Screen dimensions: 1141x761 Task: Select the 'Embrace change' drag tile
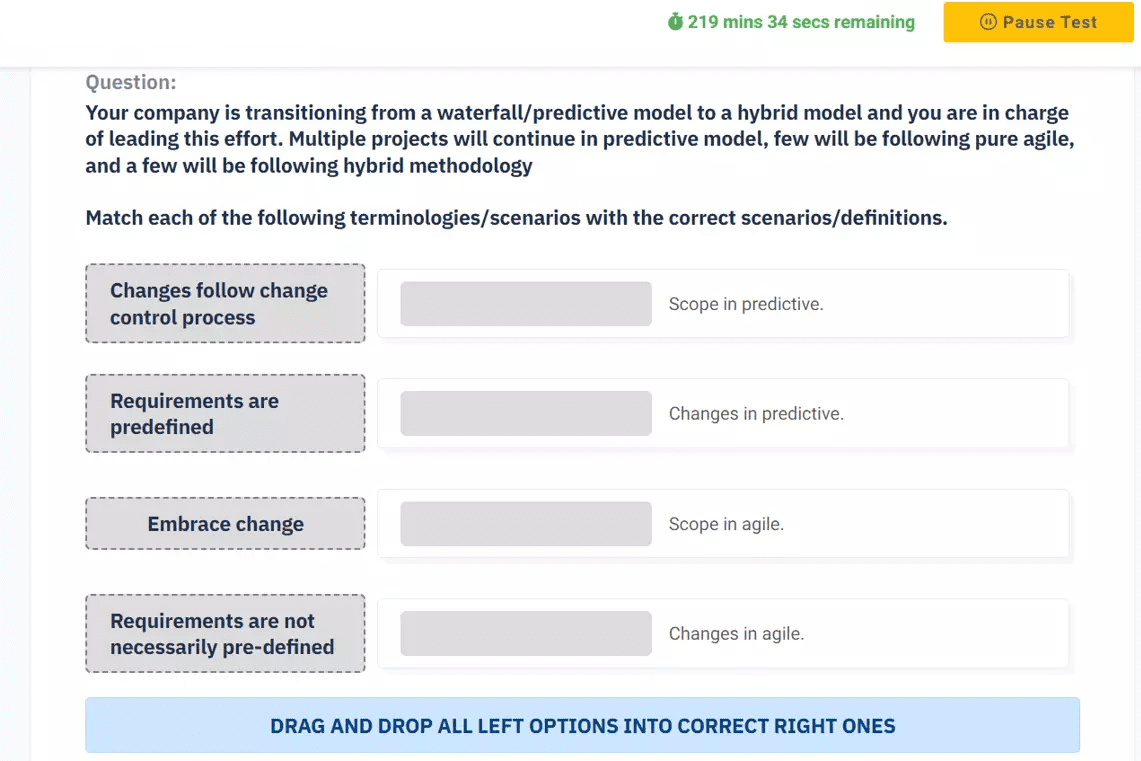point(225,523)
